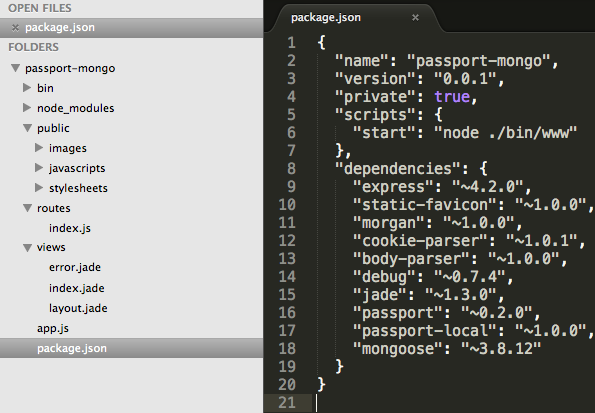Viewport: 595px width, 413px height.
Task: Click the "debug" dependency key
Action: [x=384, y=277]
